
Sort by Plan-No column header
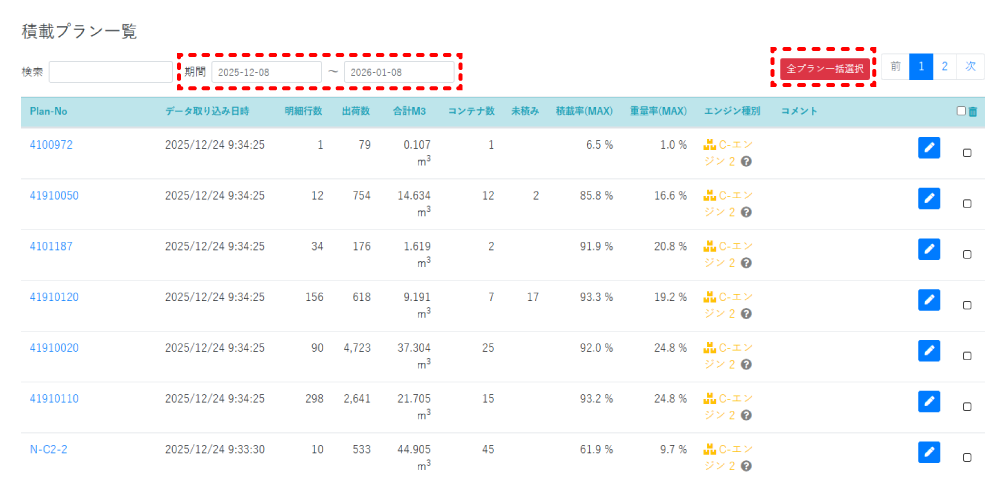48,111
